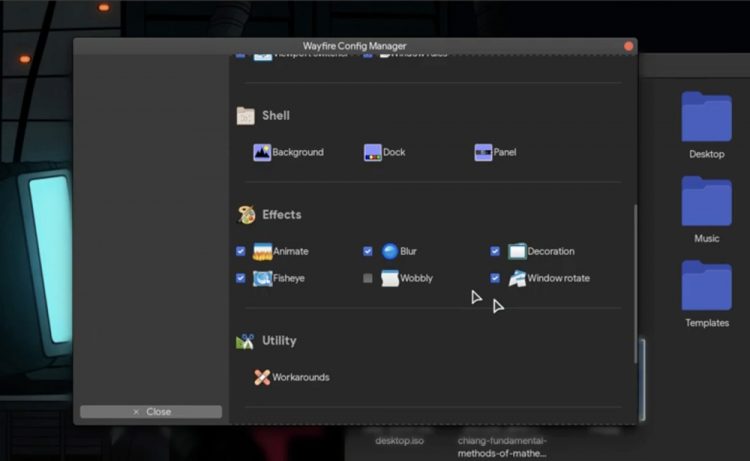This screenshot has height=461, width=750.
Task: Click the Workarounds label text
Action: [x=301, y=377]
